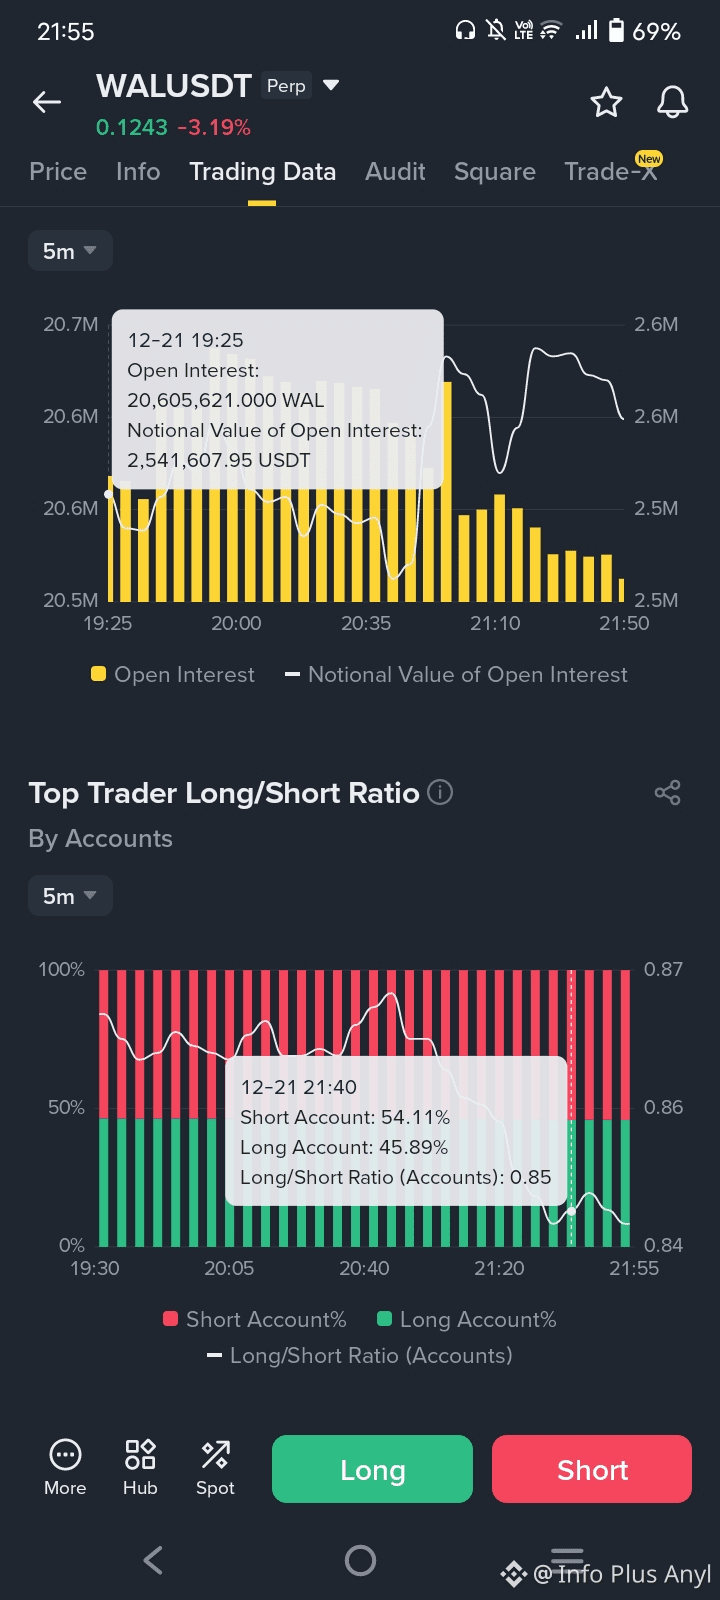Open info icon beside Top Trader Ratio
The width and height of the screenshot is (720, 1600).
(440, 793)
